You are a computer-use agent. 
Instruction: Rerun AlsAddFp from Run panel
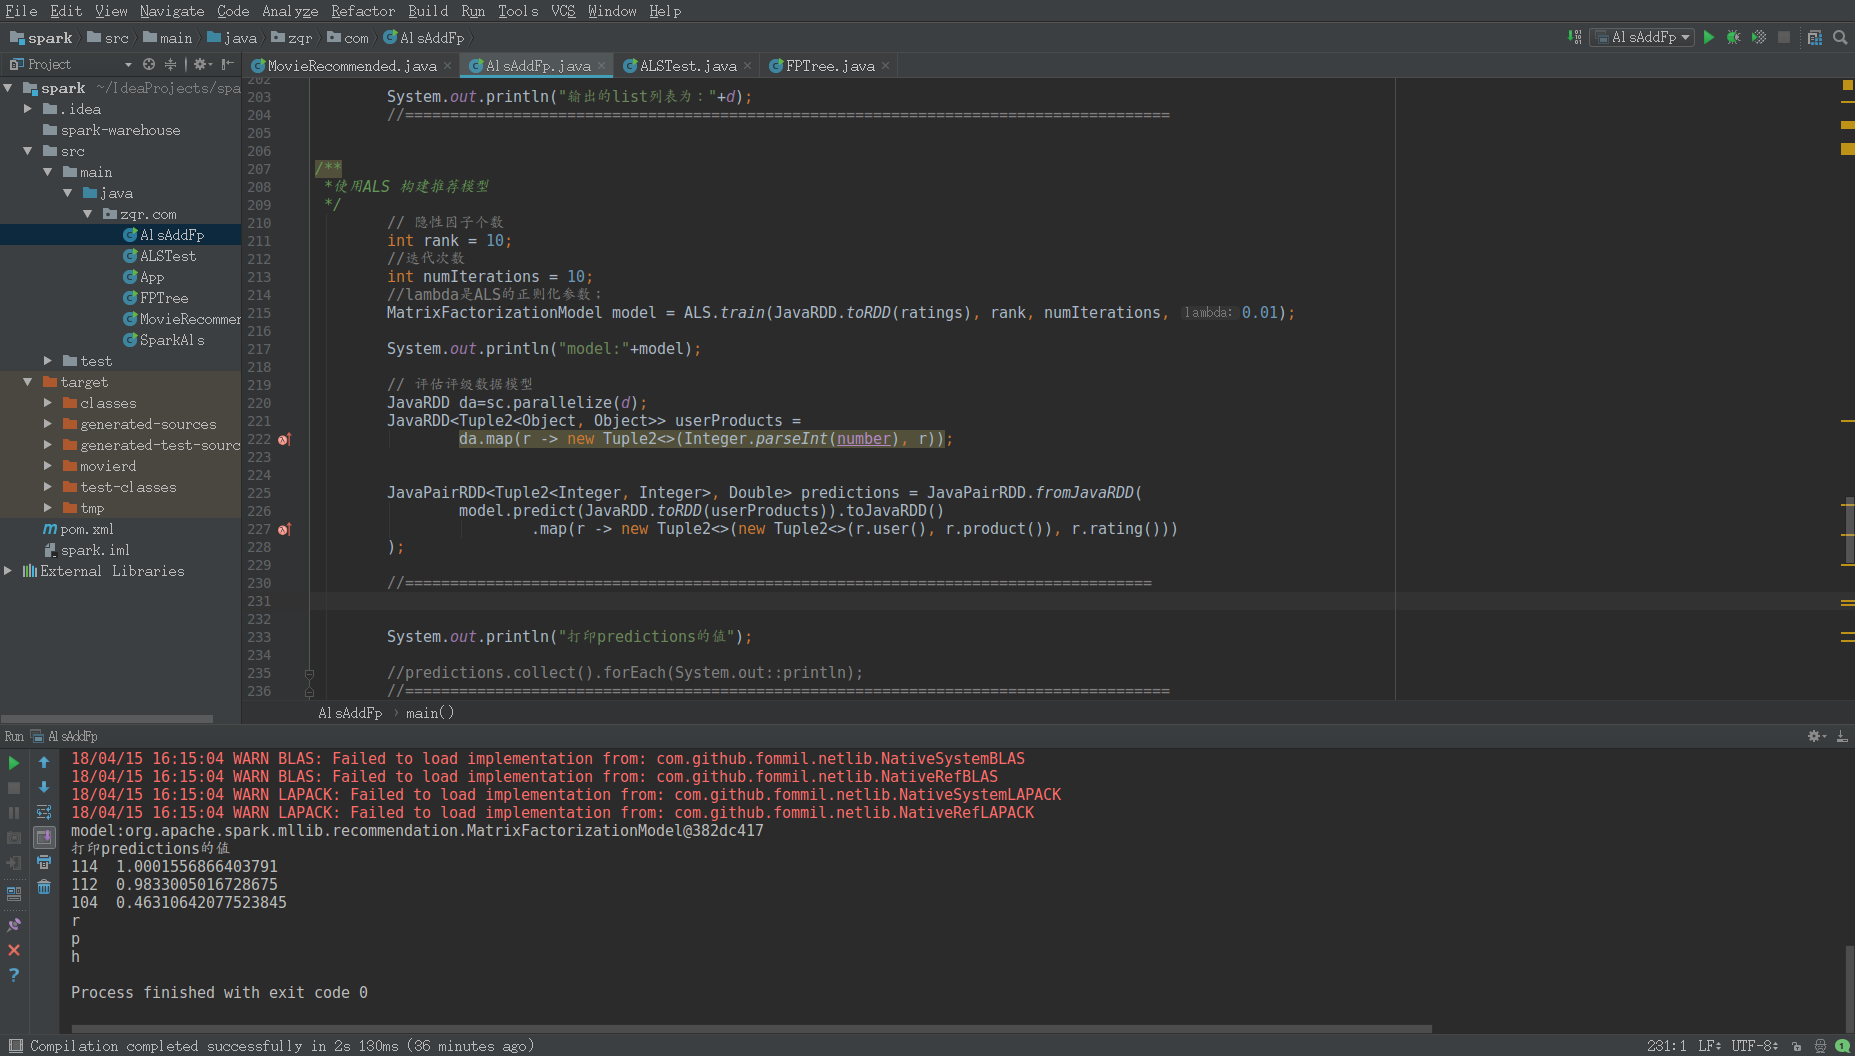(14, 763)
